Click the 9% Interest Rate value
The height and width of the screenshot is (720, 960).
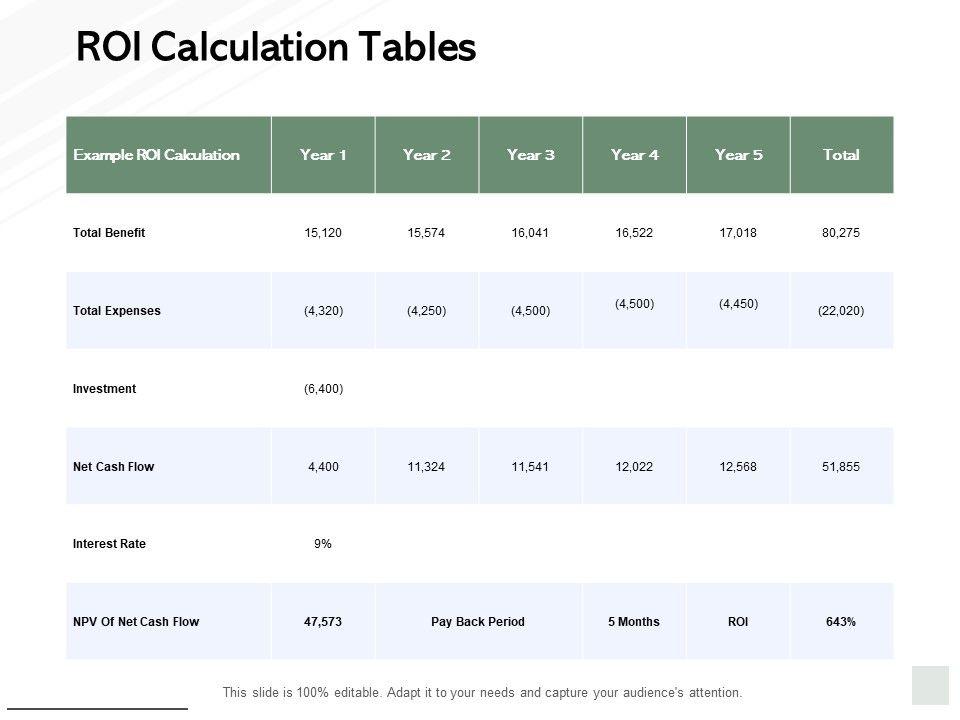pyautogui.click(x=323, y=545)
